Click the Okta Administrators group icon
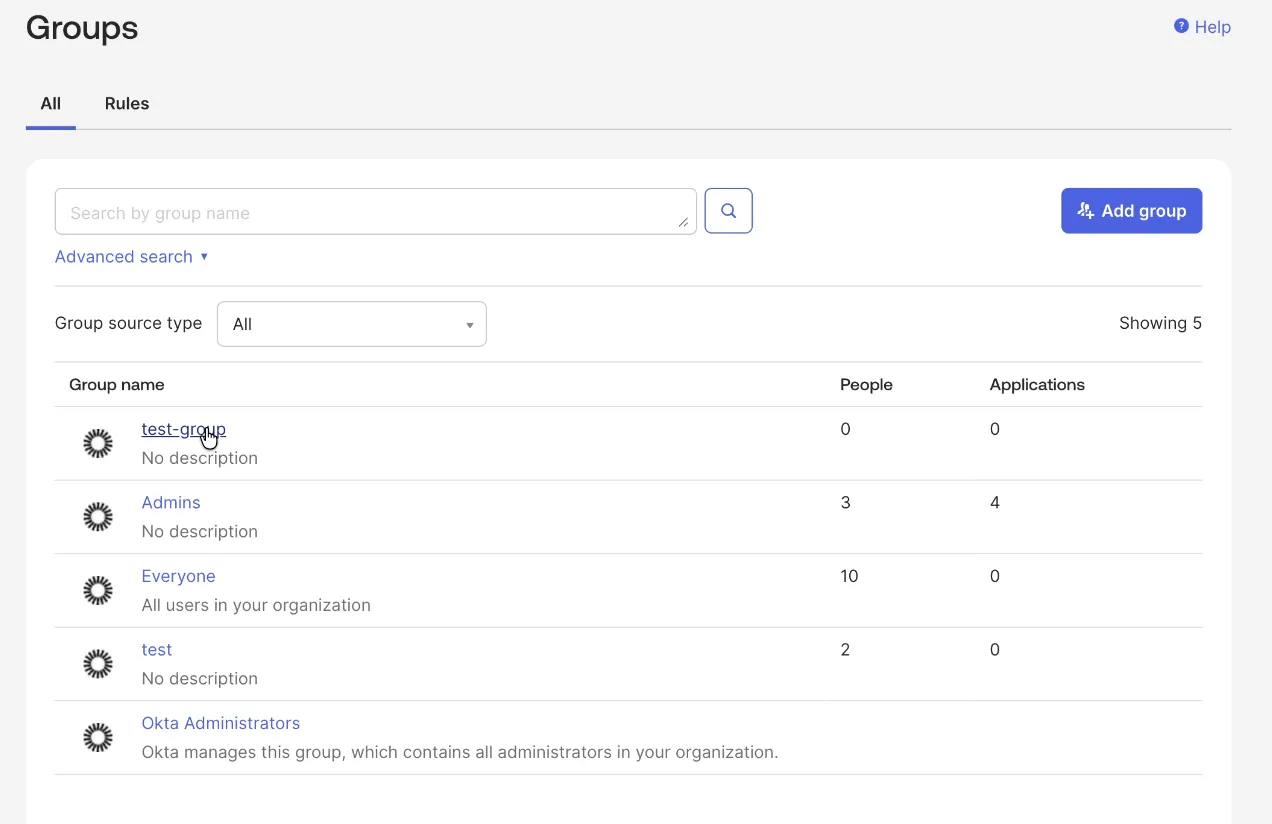 click(98, 737)
